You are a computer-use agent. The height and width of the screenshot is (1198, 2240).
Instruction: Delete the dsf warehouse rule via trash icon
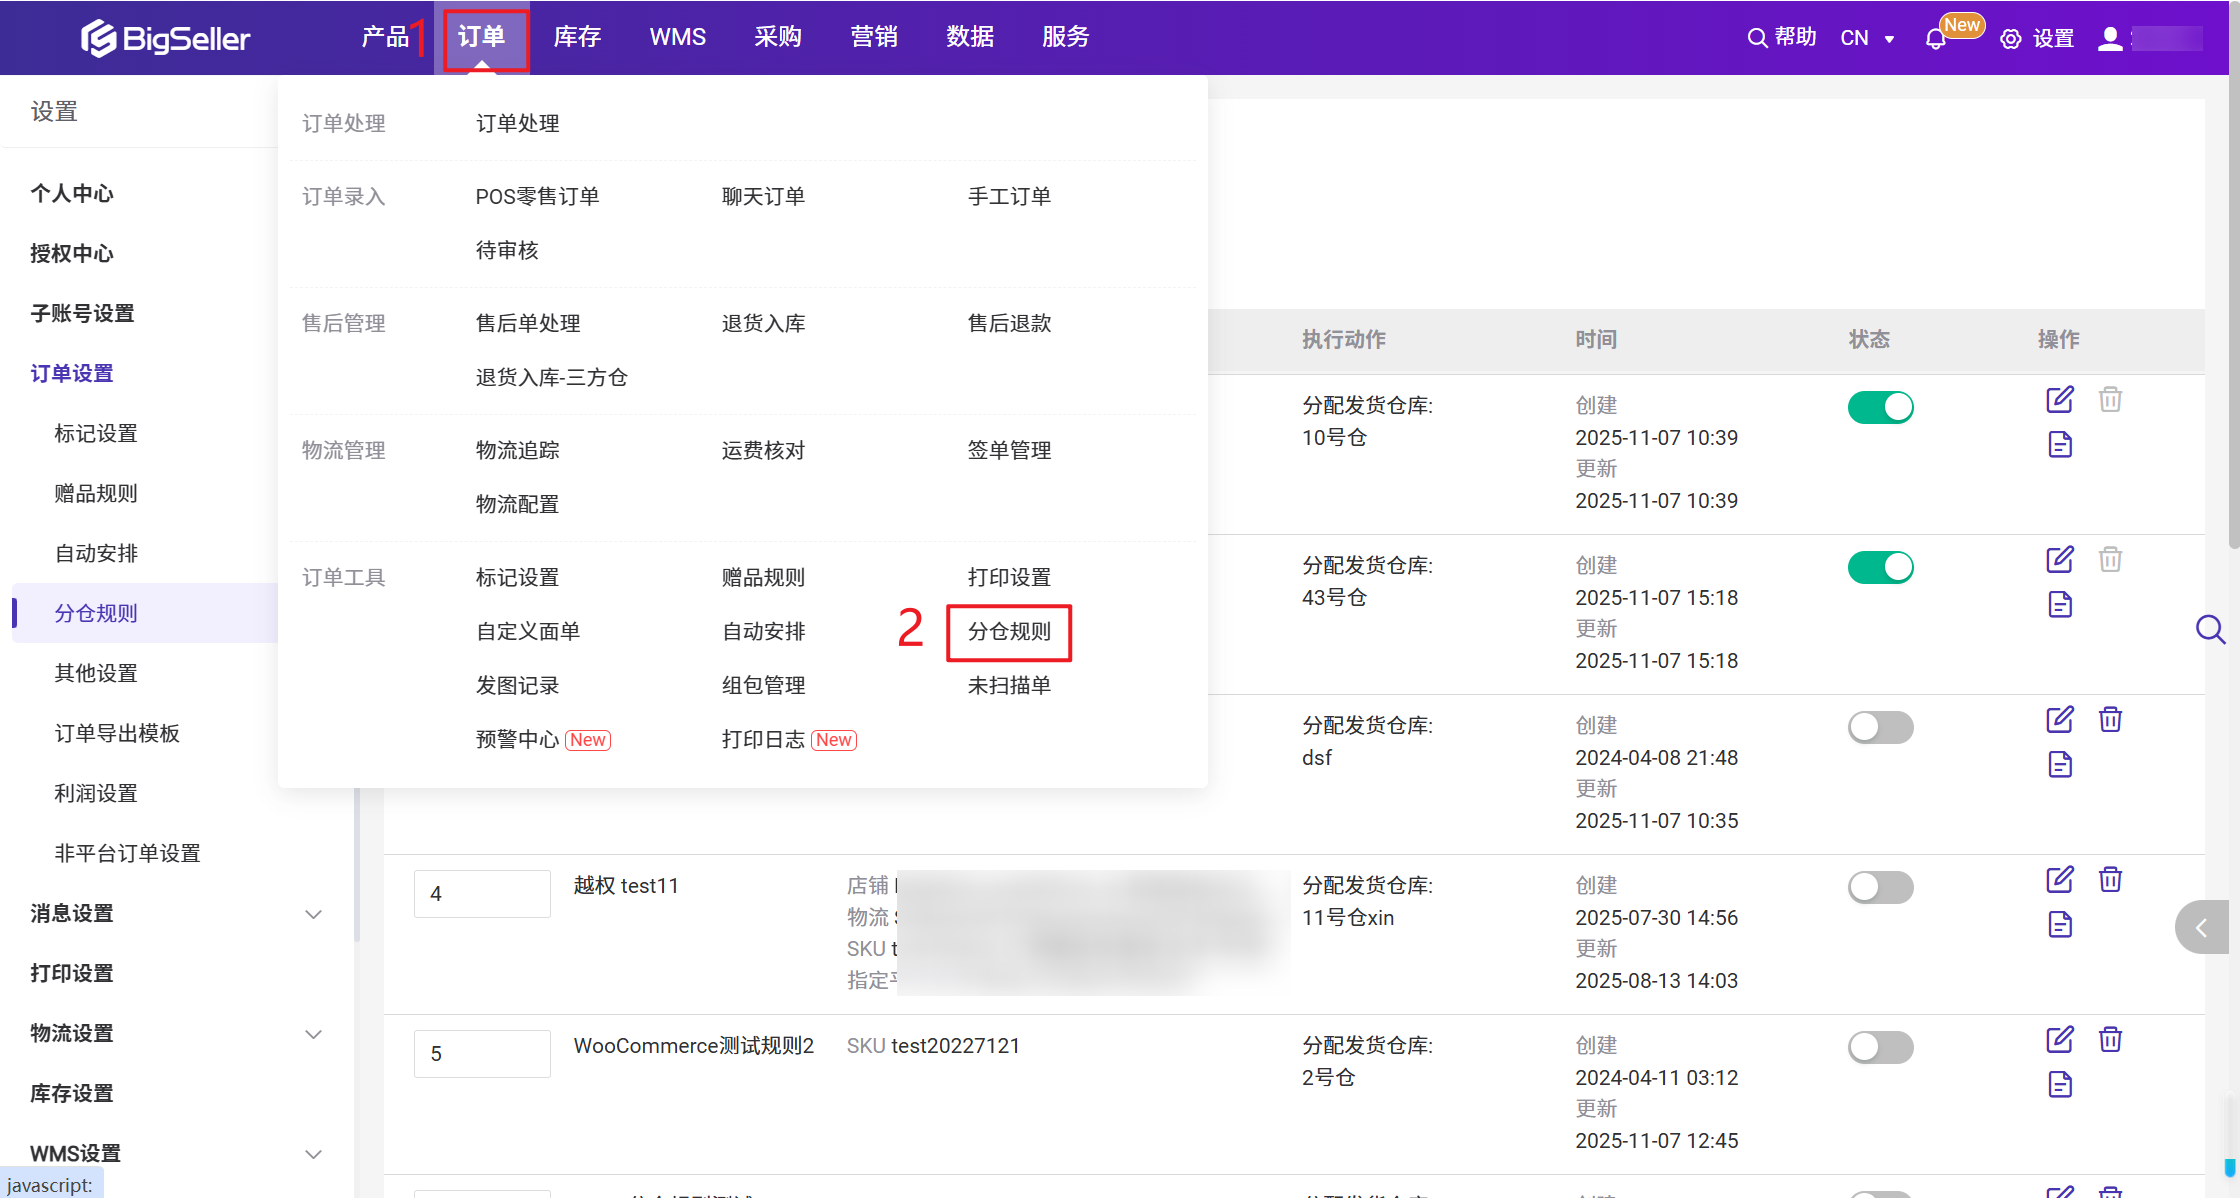2110,720
